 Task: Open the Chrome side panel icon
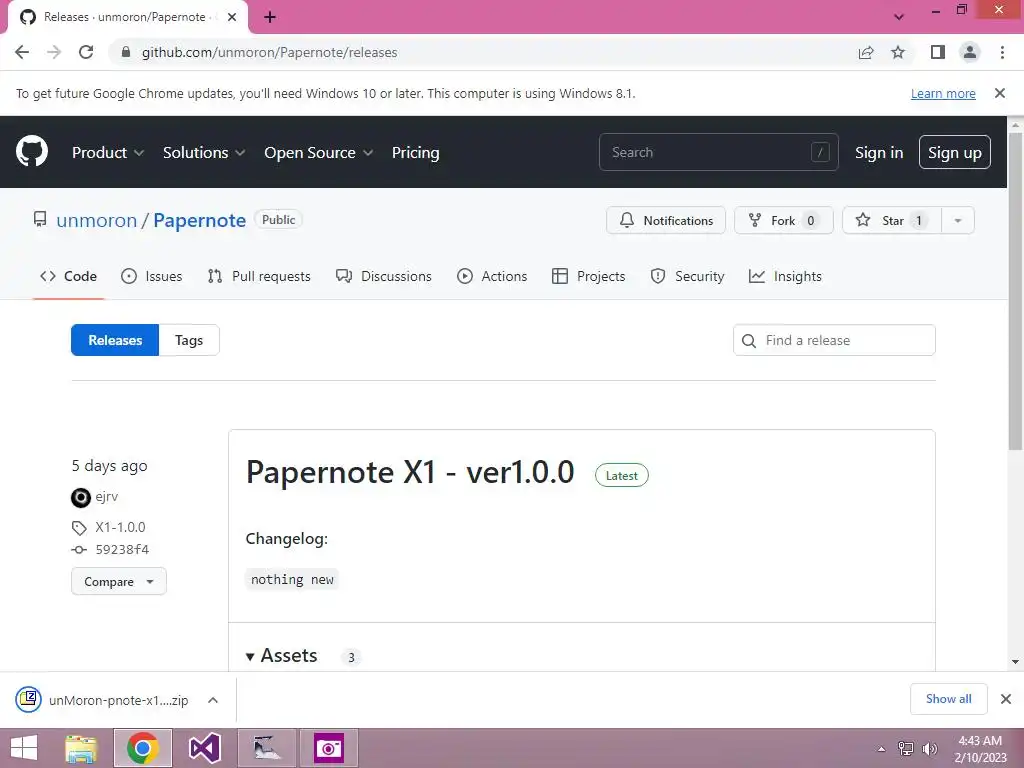click(x=938, y=52)
